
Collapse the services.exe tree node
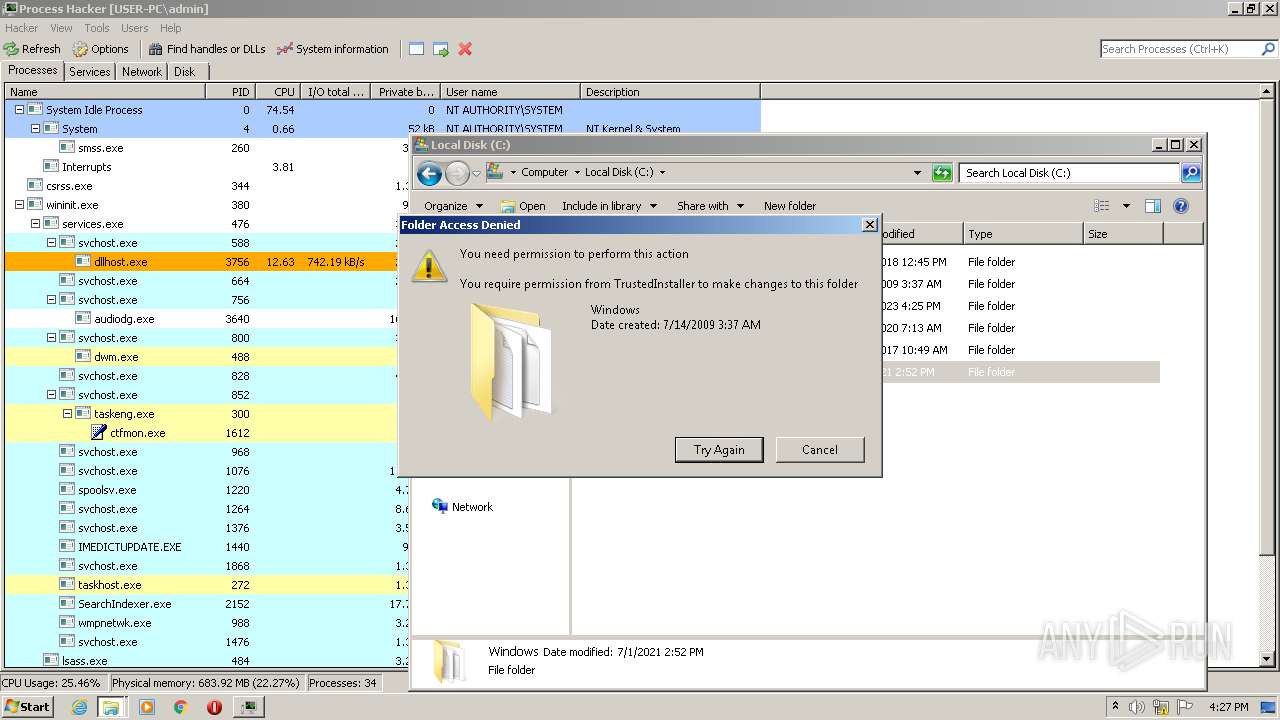click(35, 224)
